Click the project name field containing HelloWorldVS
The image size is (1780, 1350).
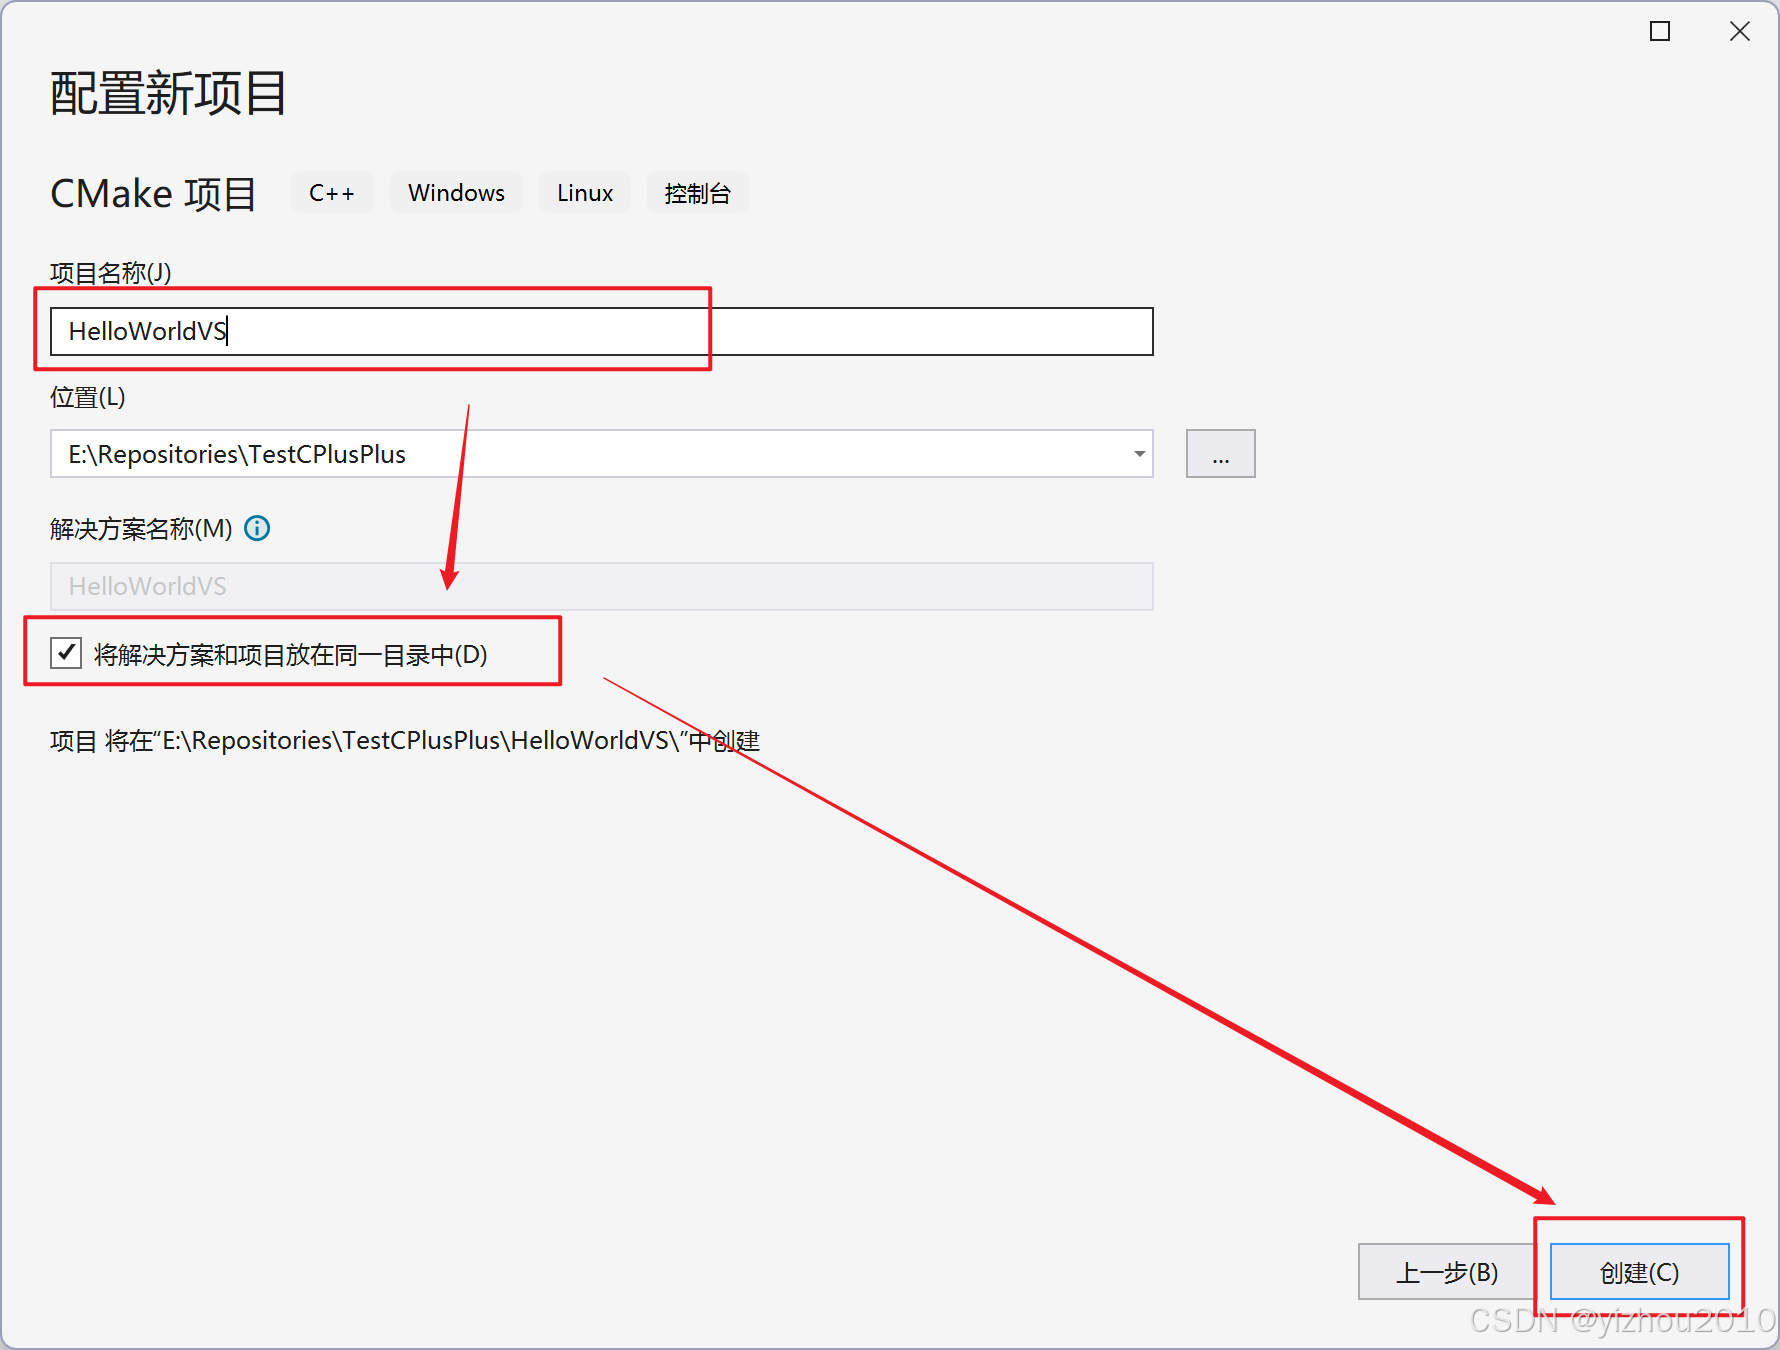[x=601, y=331]
